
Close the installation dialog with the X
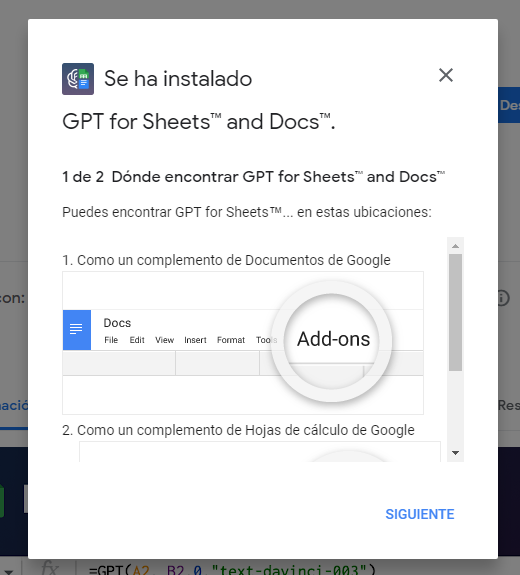click(446, 75)
